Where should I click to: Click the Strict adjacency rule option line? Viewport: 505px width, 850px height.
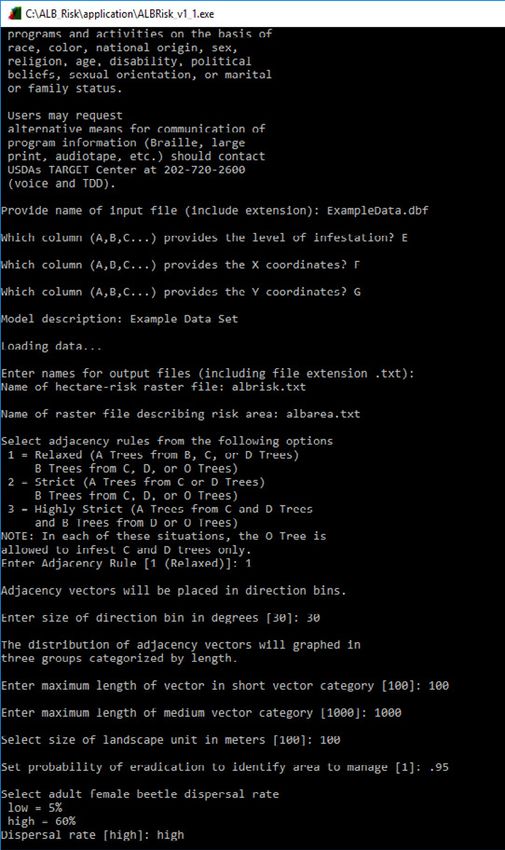pos(136,482)
